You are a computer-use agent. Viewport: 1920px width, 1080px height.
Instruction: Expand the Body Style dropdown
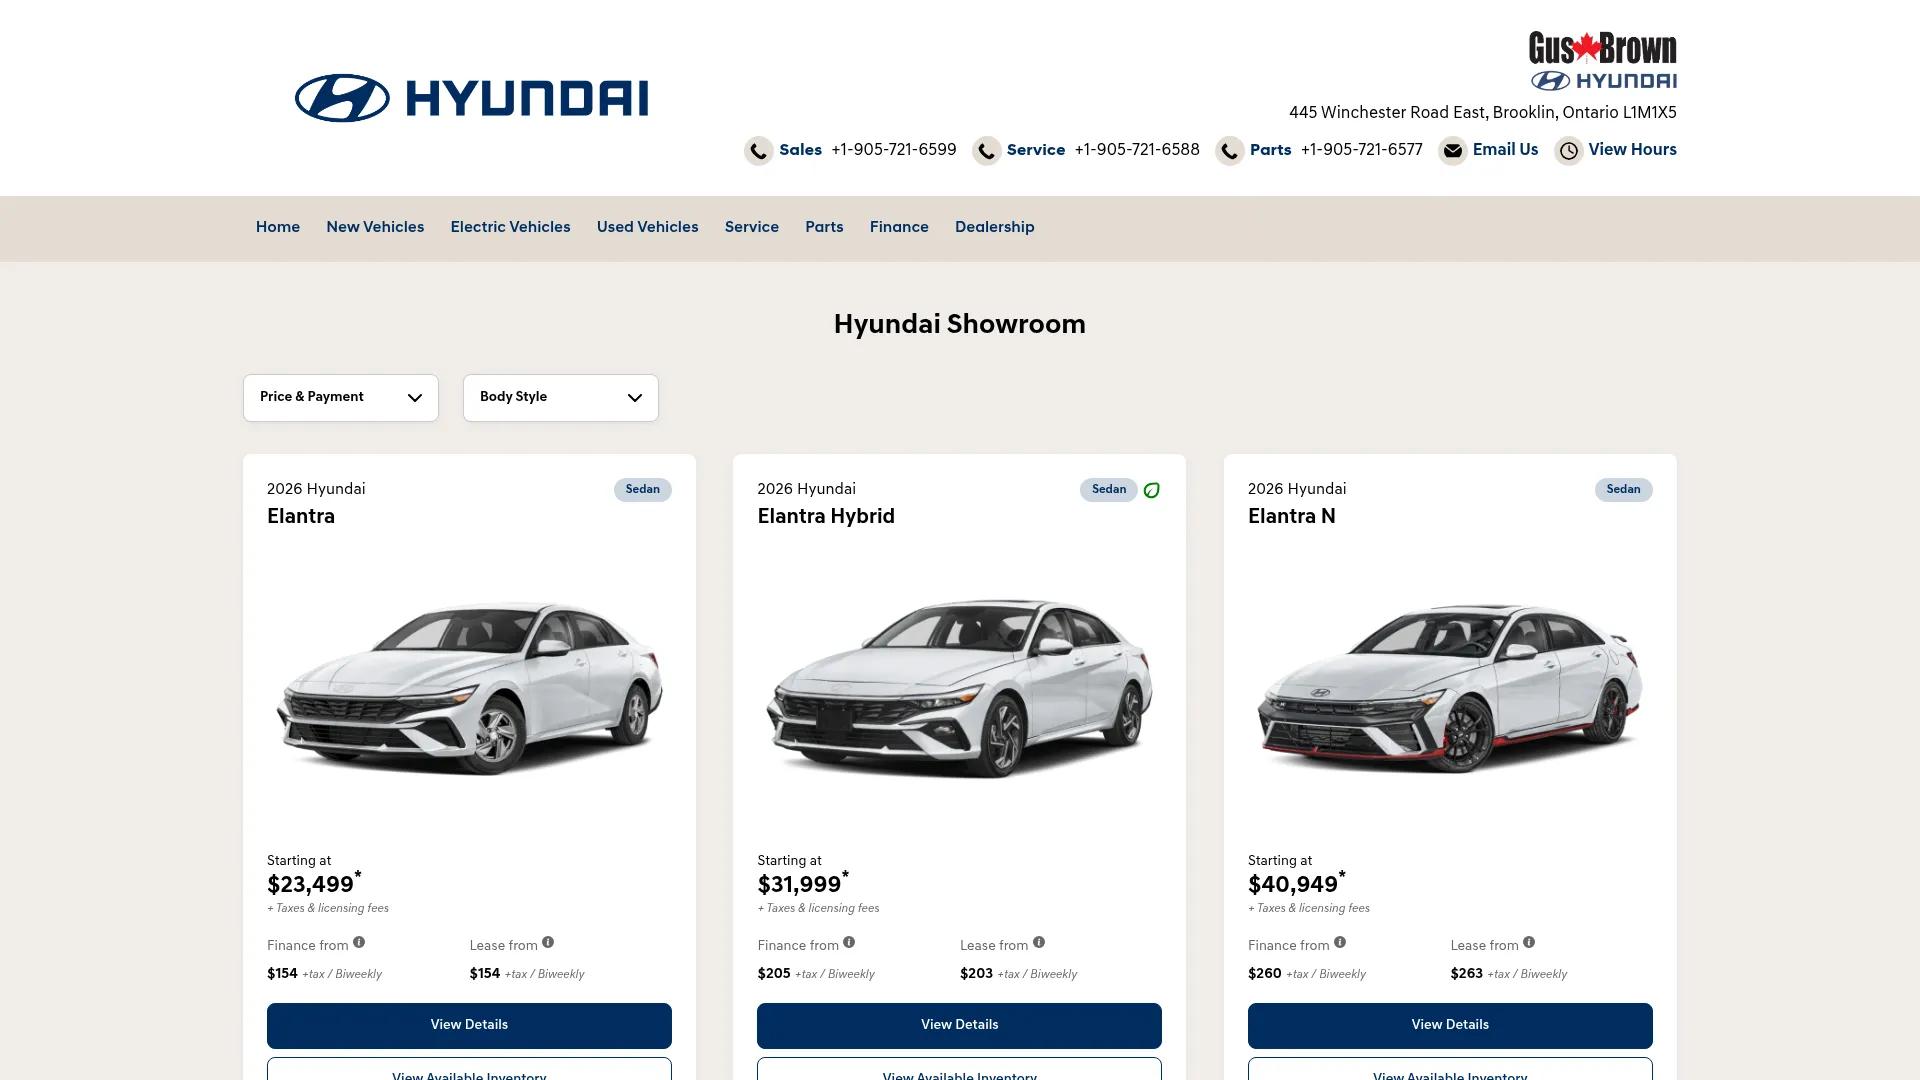tap(561, 398)
